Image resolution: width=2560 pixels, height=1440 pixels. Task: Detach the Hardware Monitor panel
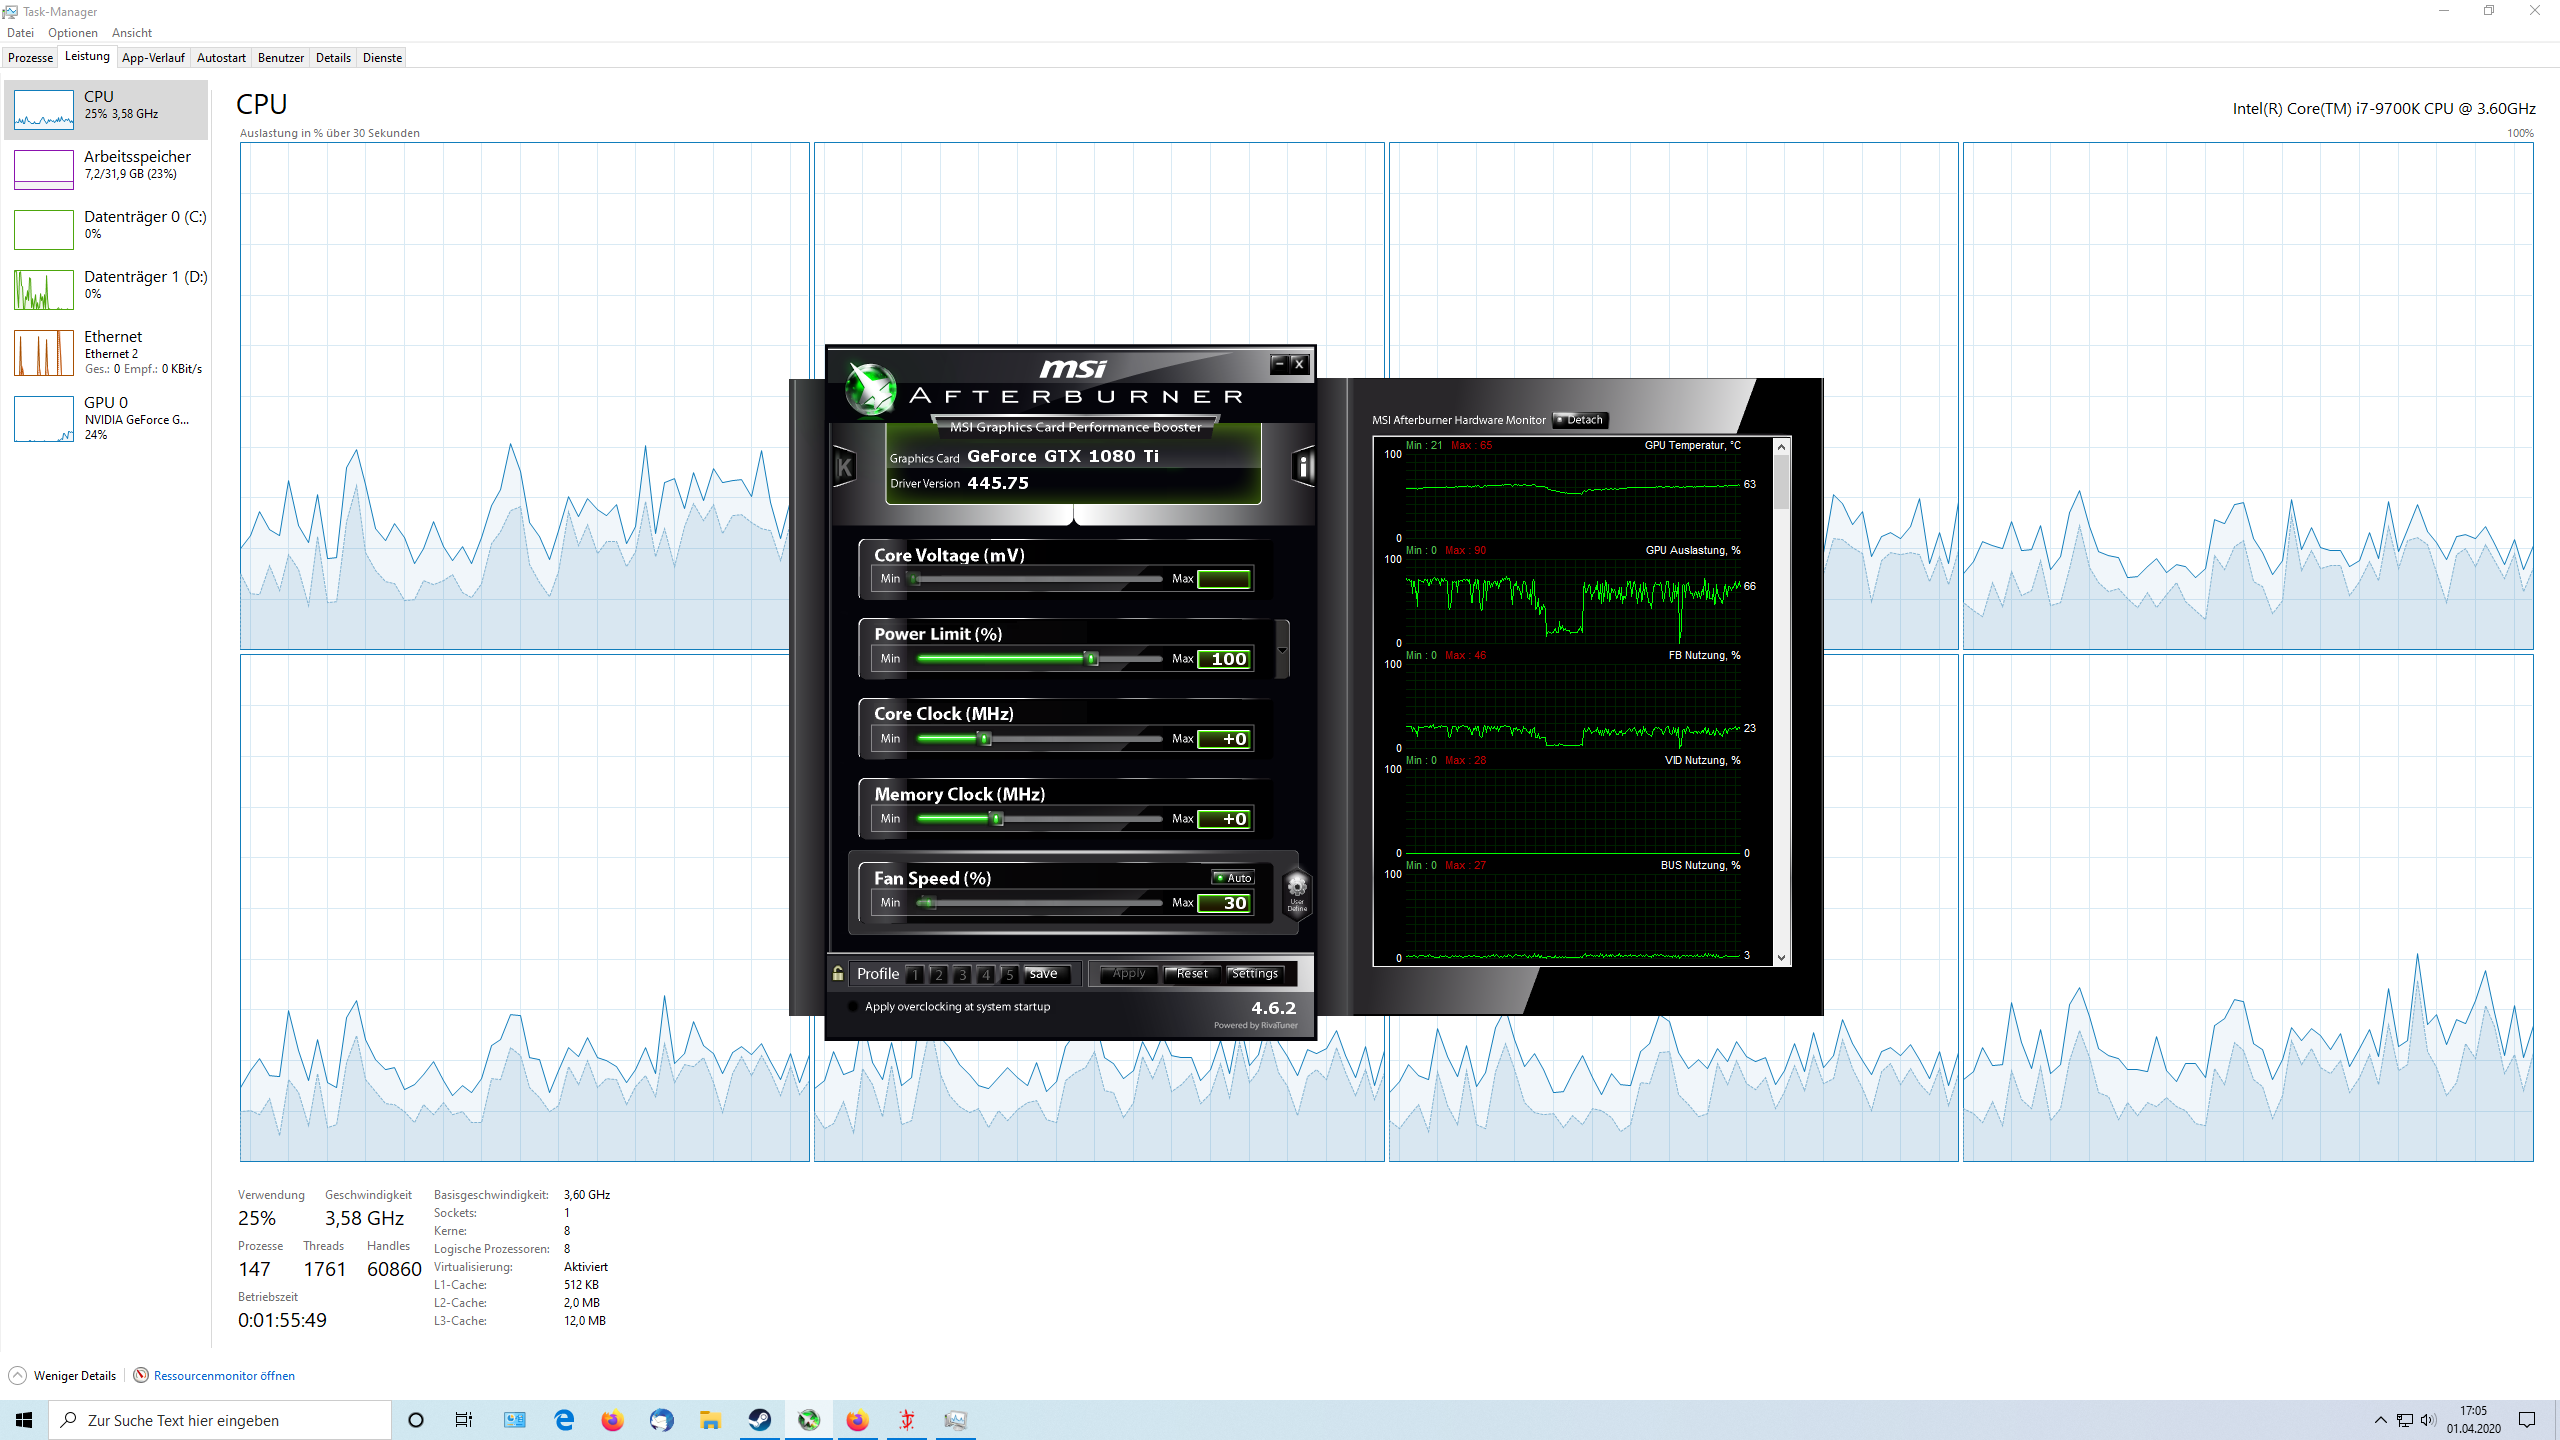1580,420
